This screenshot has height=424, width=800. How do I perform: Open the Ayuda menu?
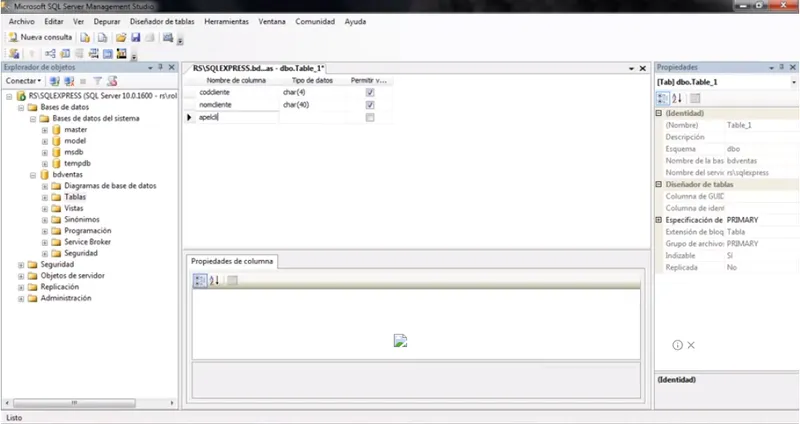point(355,21)
